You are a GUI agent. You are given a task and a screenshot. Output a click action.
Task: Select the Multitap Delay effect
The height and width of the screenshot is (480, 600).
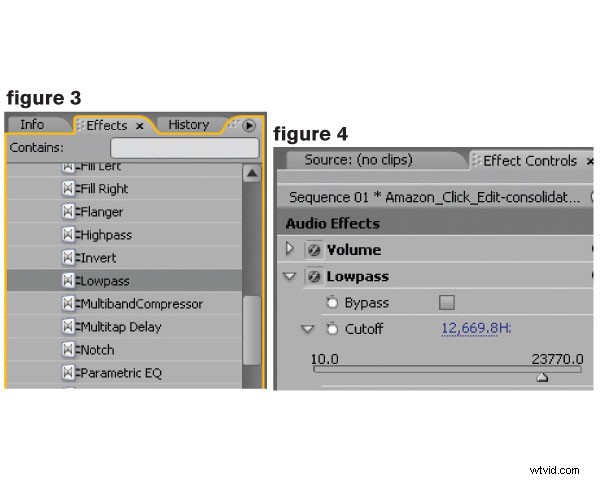124,327
